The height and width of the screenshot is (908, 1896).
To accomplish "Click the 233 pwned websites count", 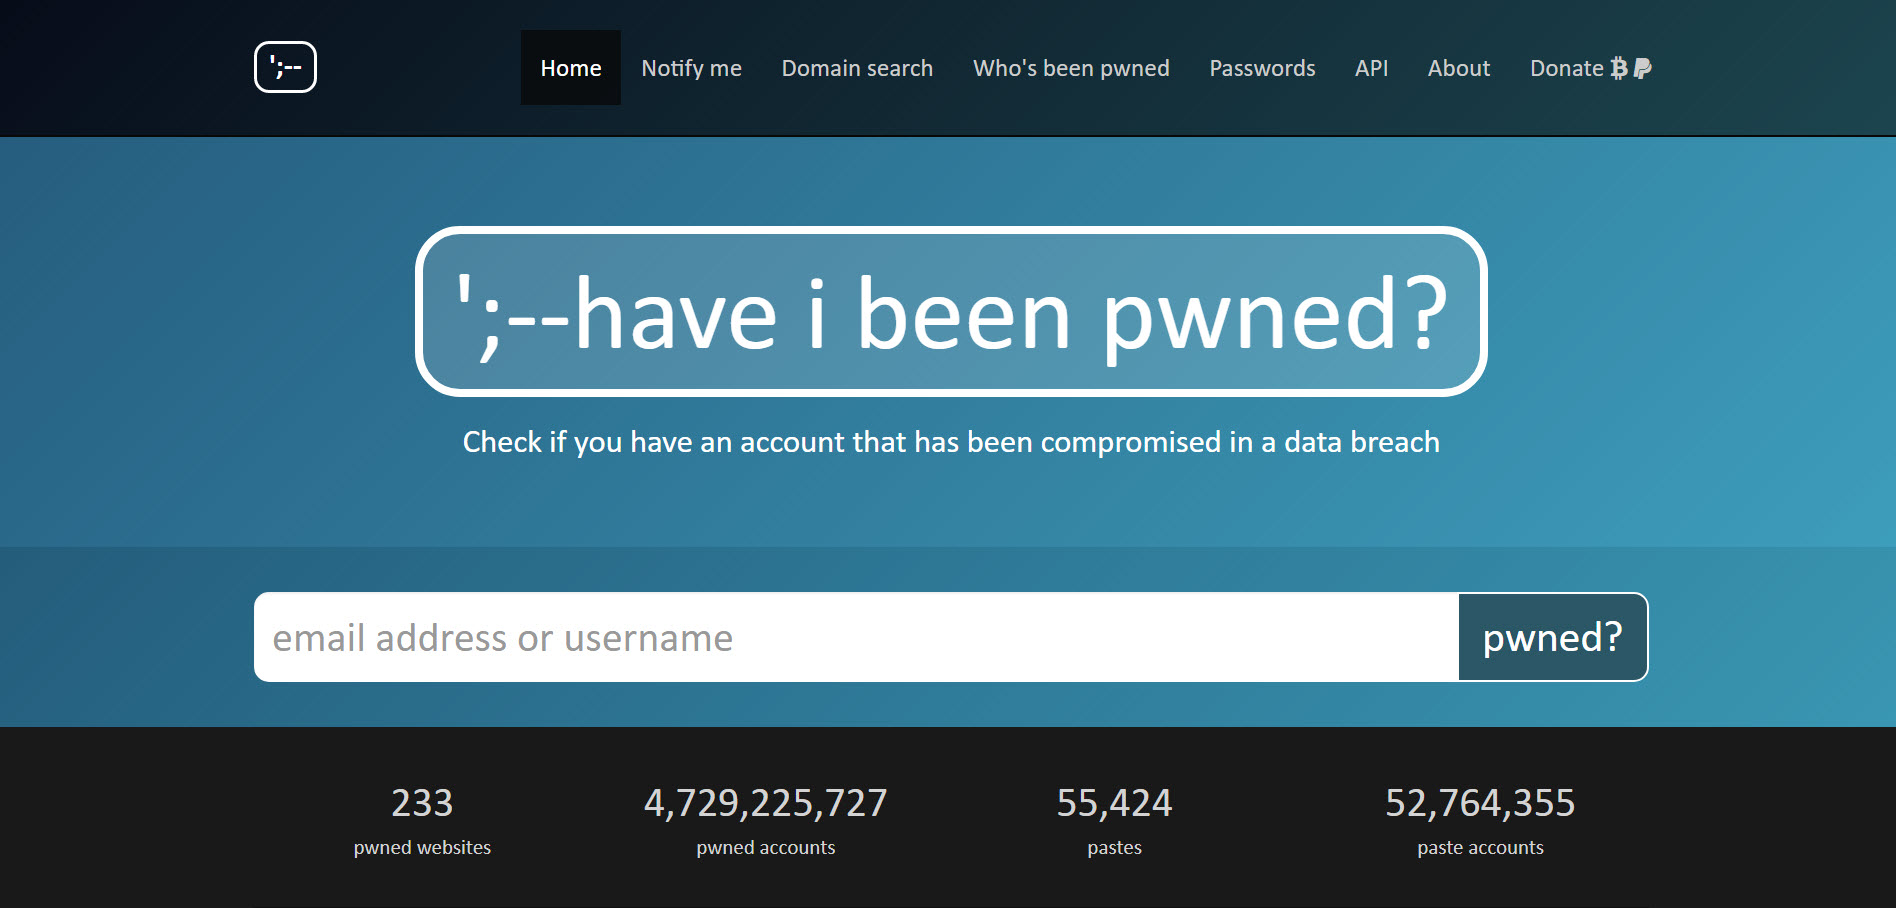I will 422,803.
